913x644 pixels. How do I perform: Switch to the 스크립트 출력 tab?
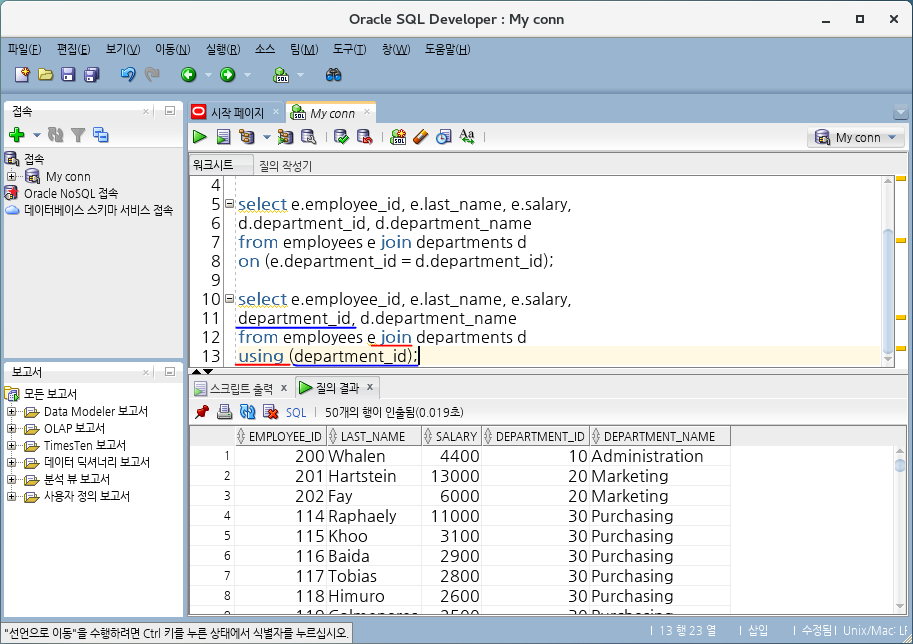[241, 388]
